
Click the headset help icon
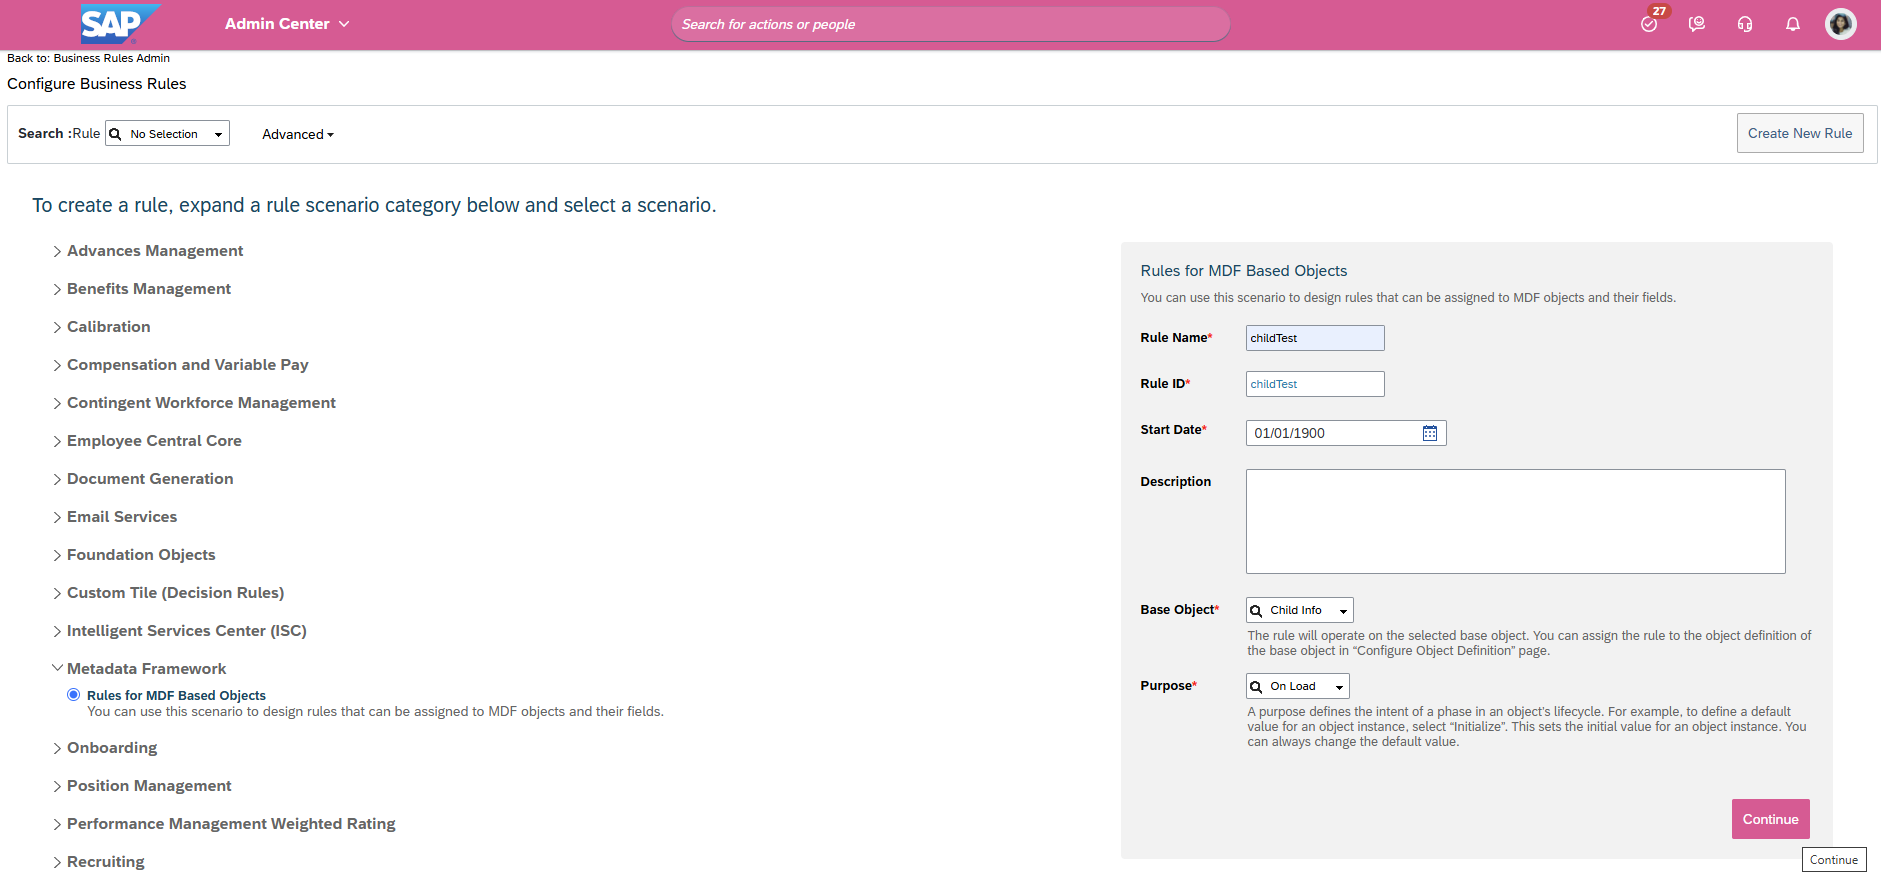pyautogui.click(x=1745, y=24)
